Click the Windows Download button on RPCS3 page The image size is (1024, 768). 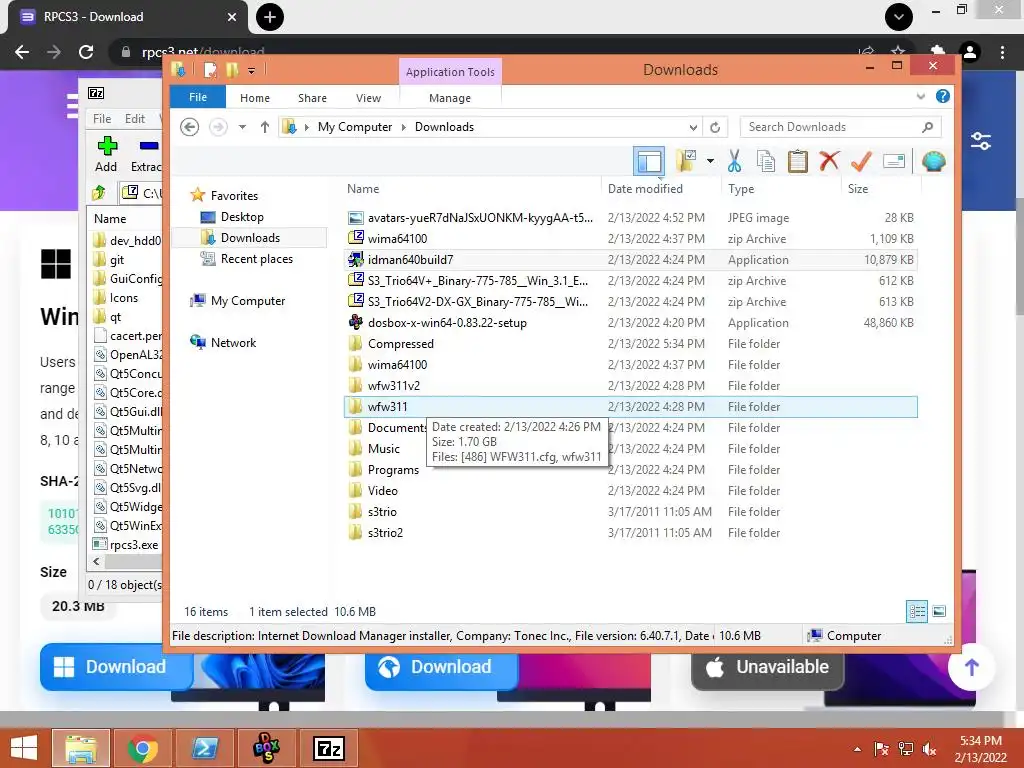pyautogui.click(x=116, y=667)
